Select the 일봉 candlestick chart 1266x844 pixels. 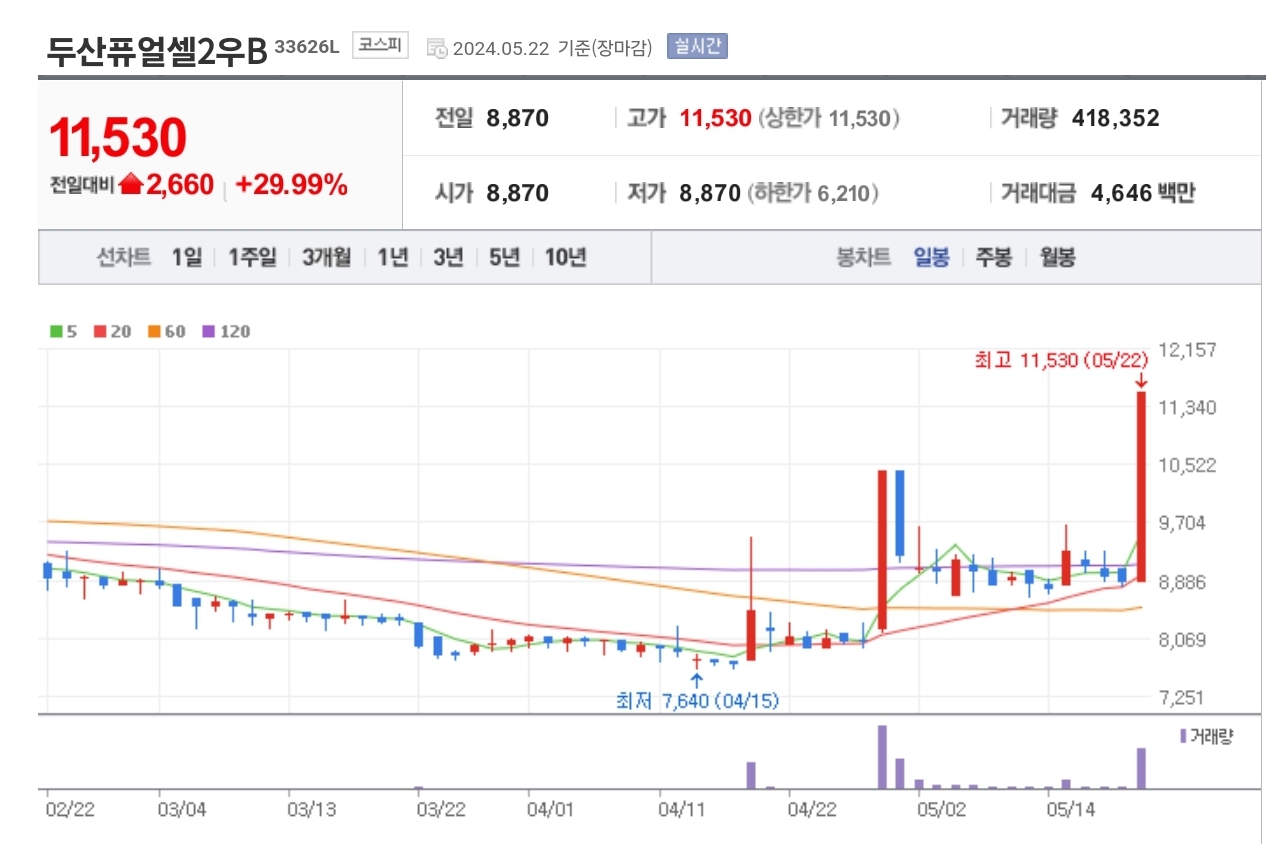click(931, 257)
